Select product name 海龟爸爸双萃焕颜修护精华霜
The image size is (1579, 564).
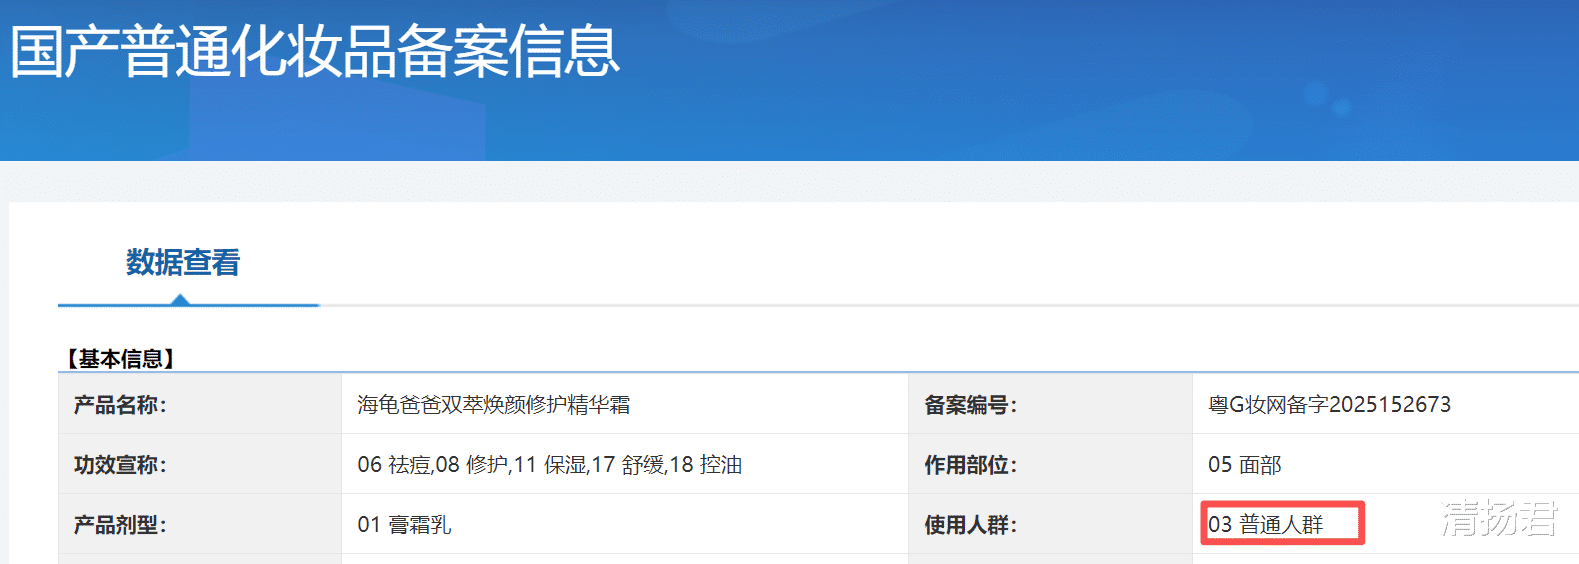coord(494,405)
